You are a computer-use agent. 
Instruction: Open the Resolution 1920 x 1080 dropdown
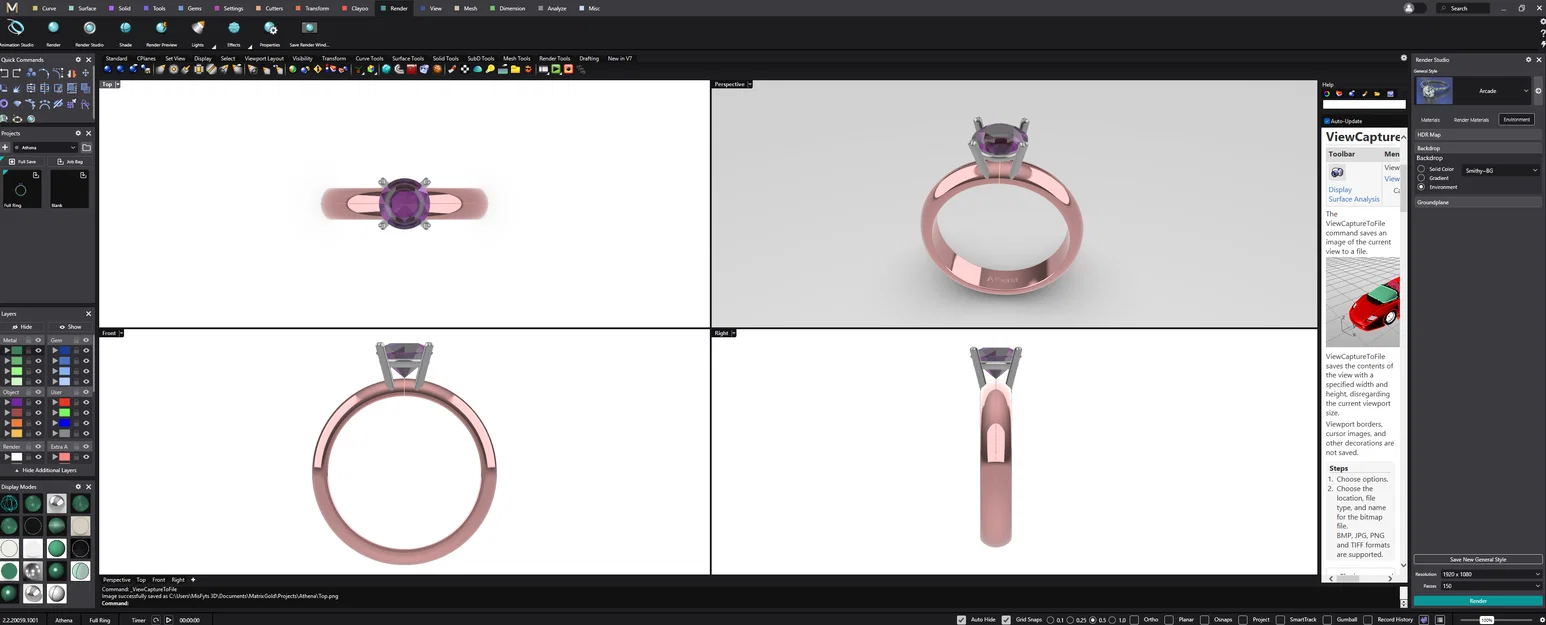pyautogui.click(x=1491, y=574)
